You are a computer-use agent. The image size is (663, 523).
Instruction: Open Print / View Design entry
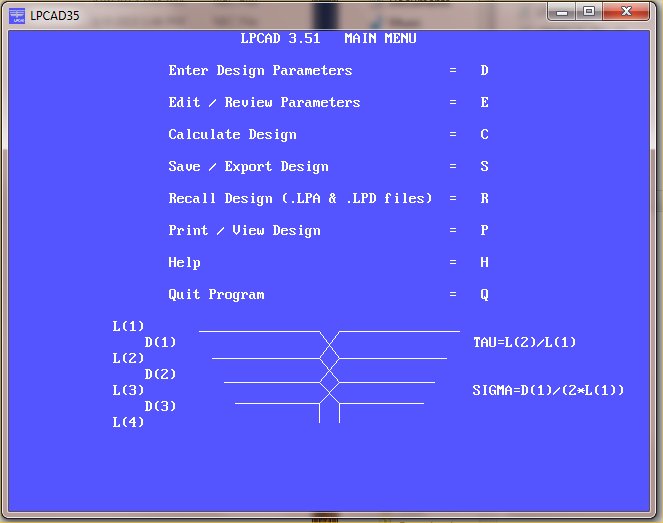[244, 231]
